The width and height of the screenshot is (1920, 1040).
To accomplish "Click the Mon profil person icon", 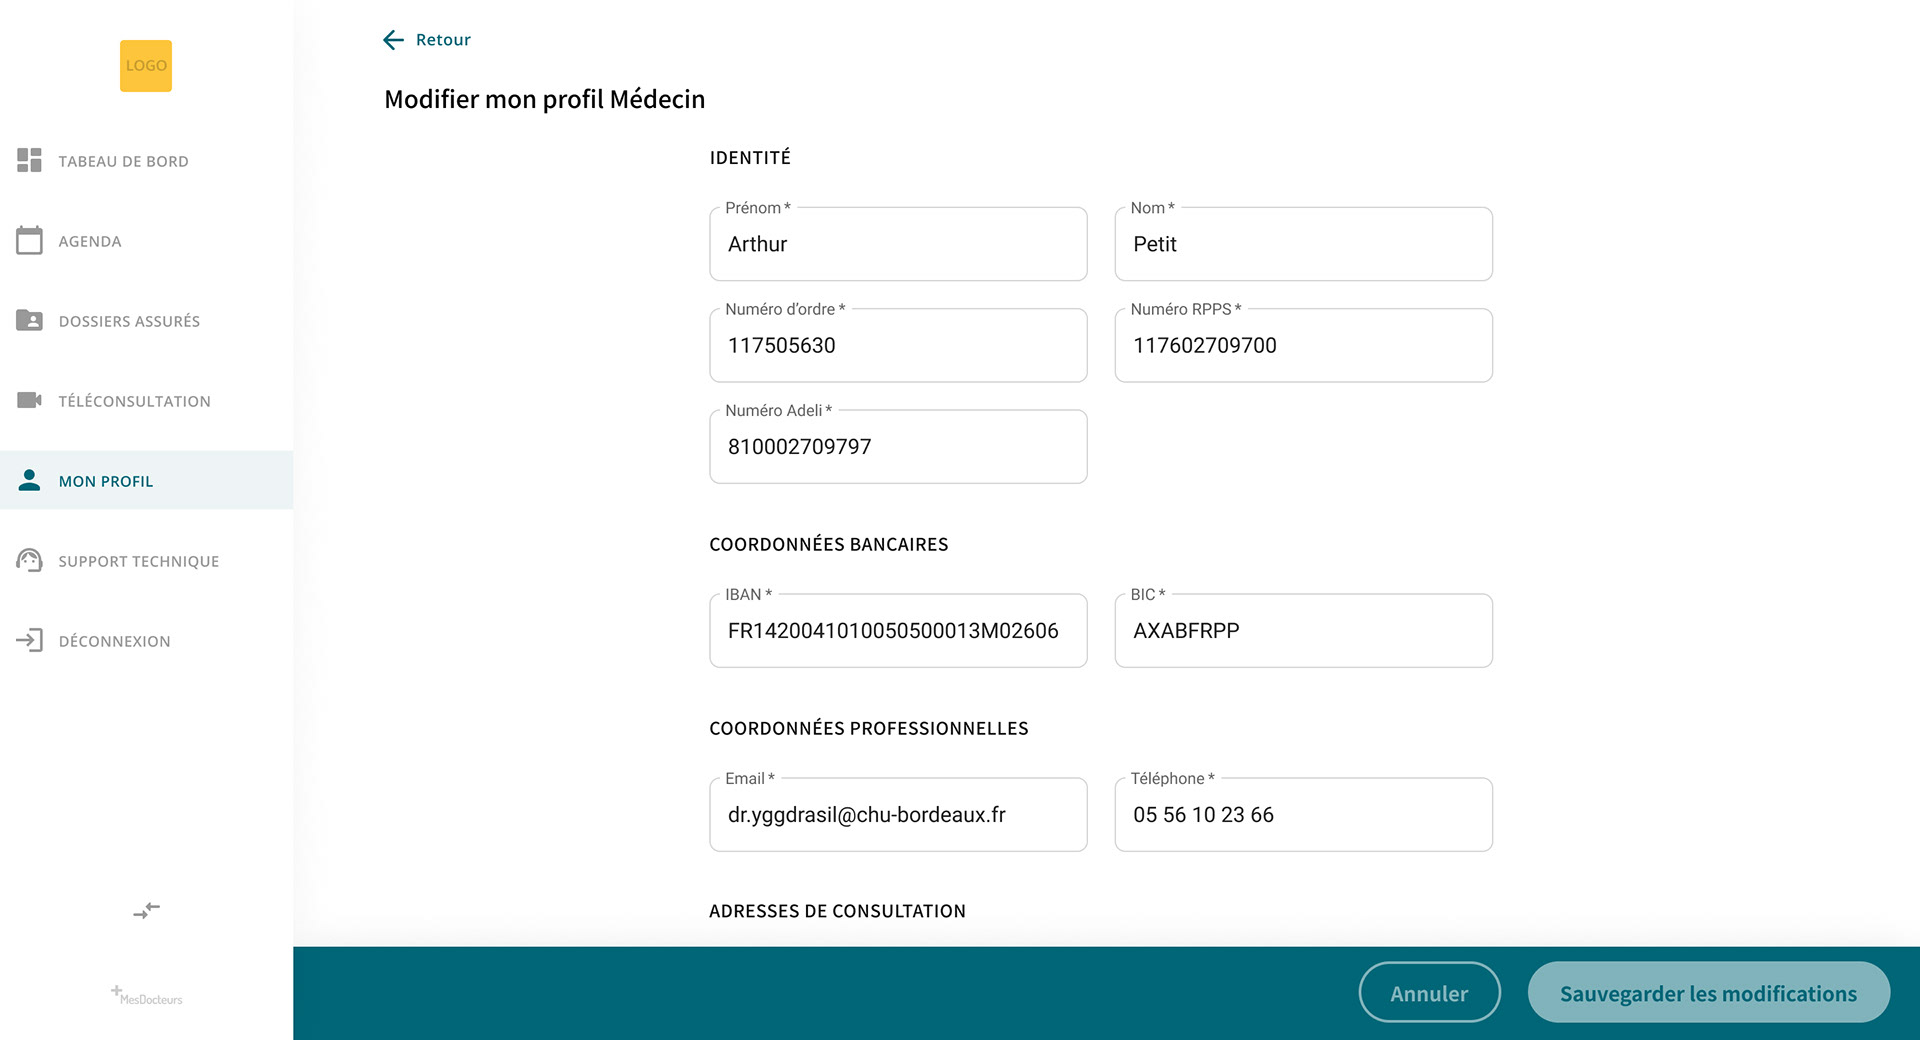I will click(30, 480).
